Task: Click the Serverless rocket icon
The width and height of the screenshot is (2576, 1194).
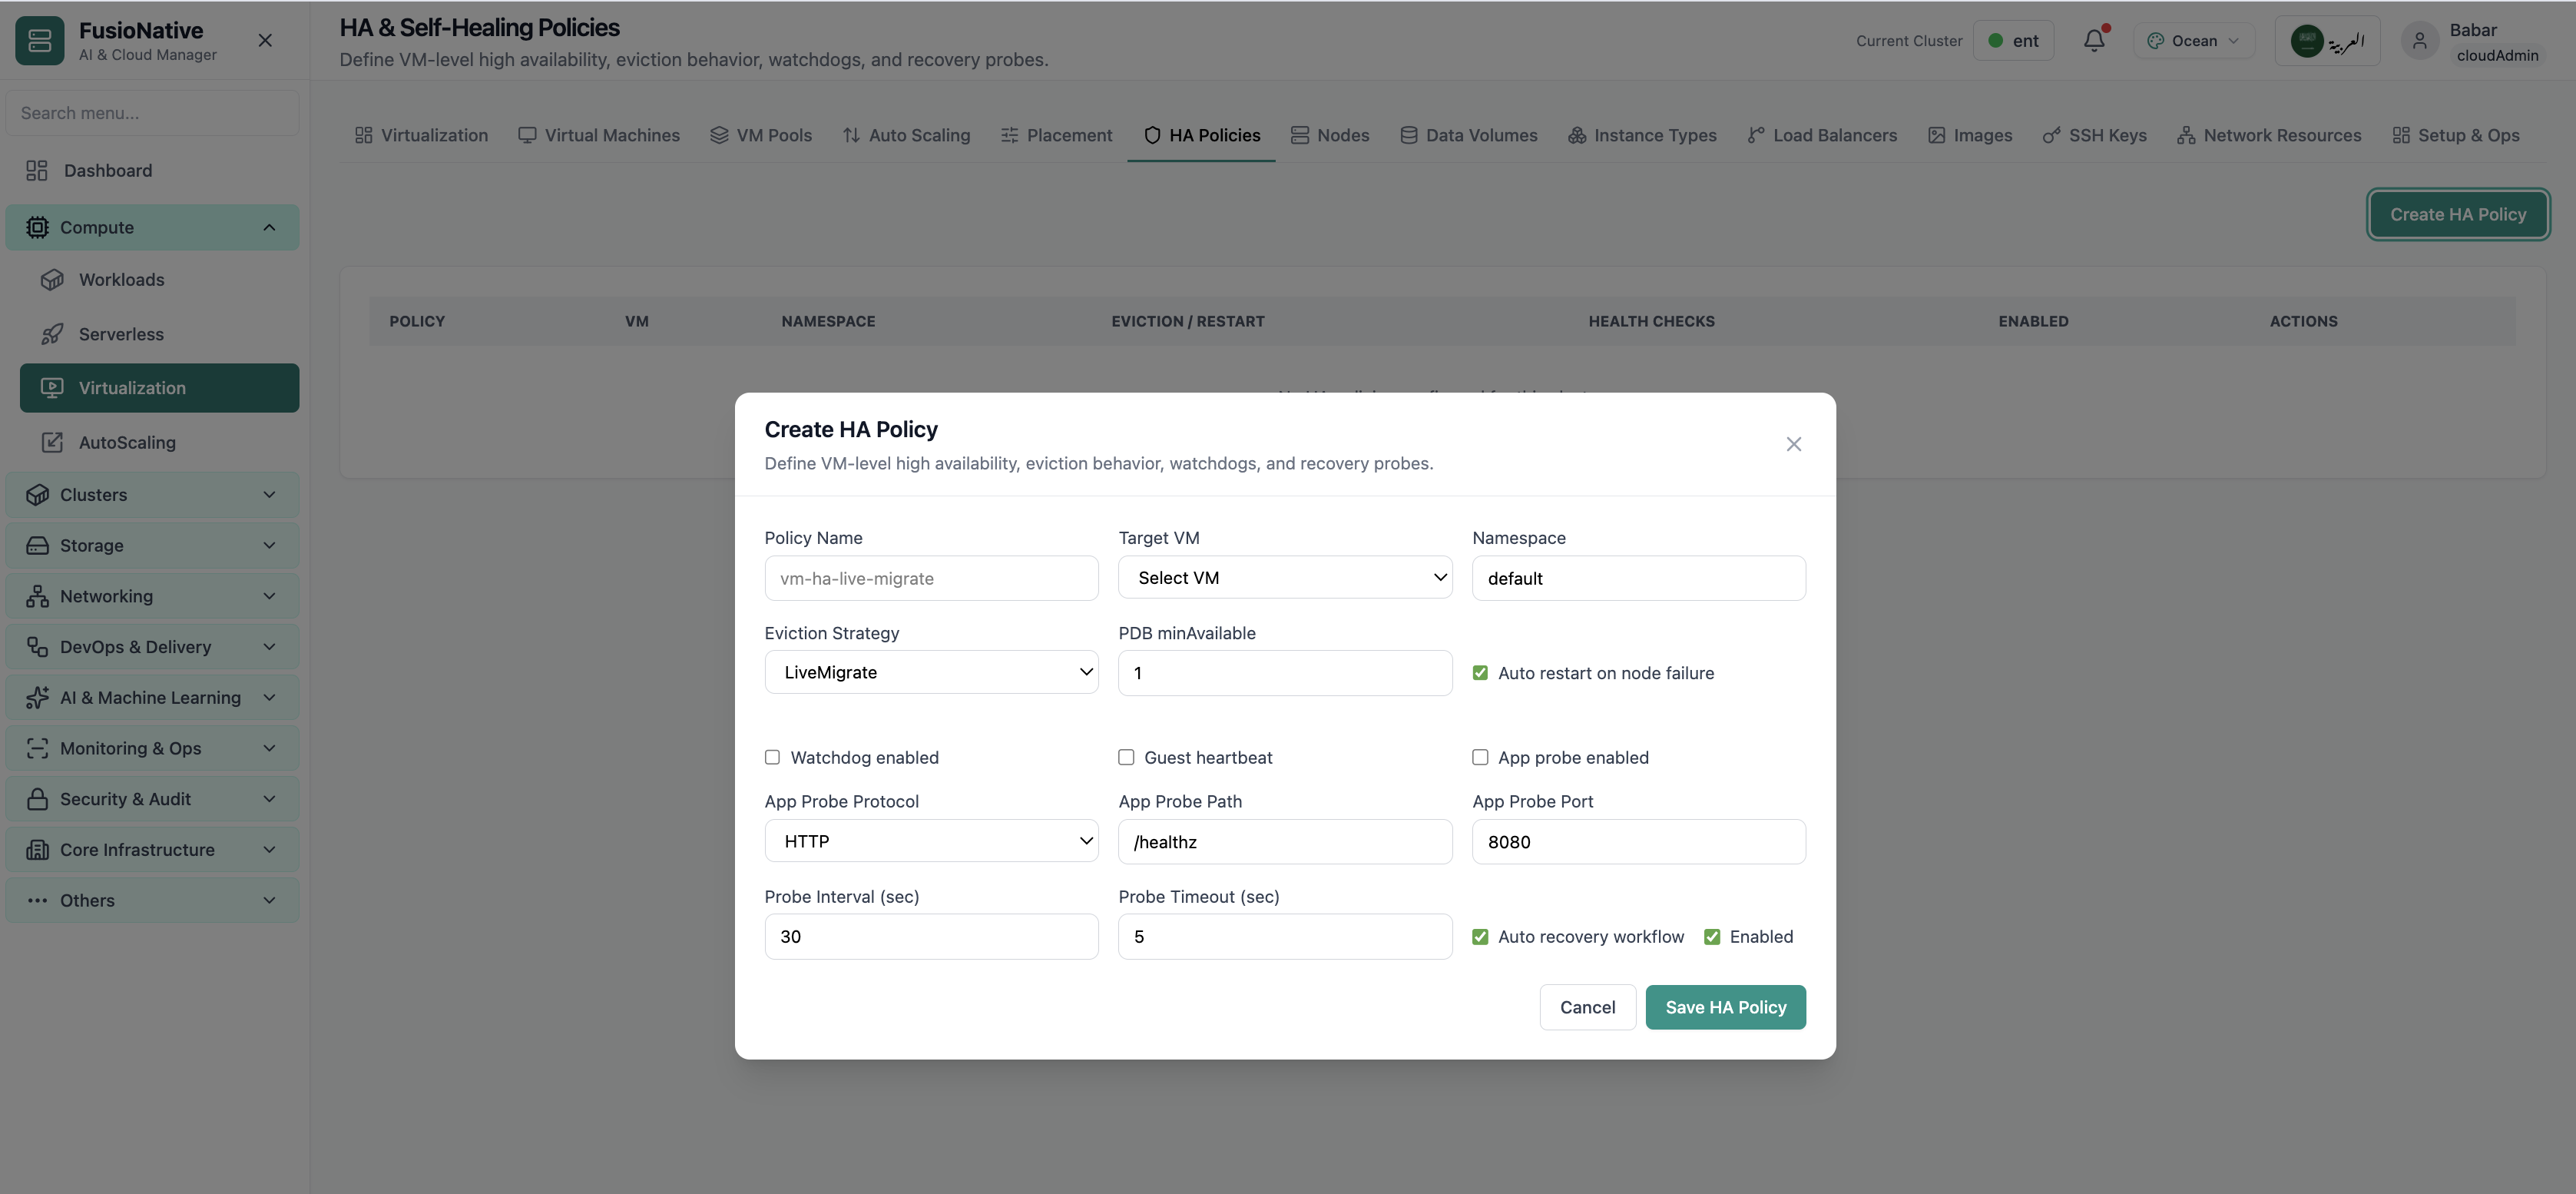Action: (52, 334)
